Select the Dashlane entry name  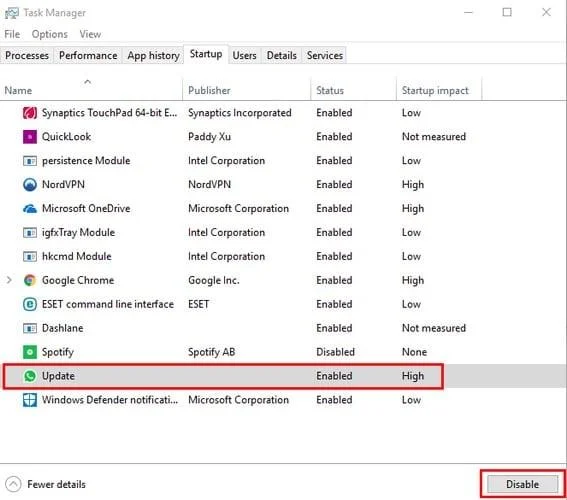(x=63, y=328)
